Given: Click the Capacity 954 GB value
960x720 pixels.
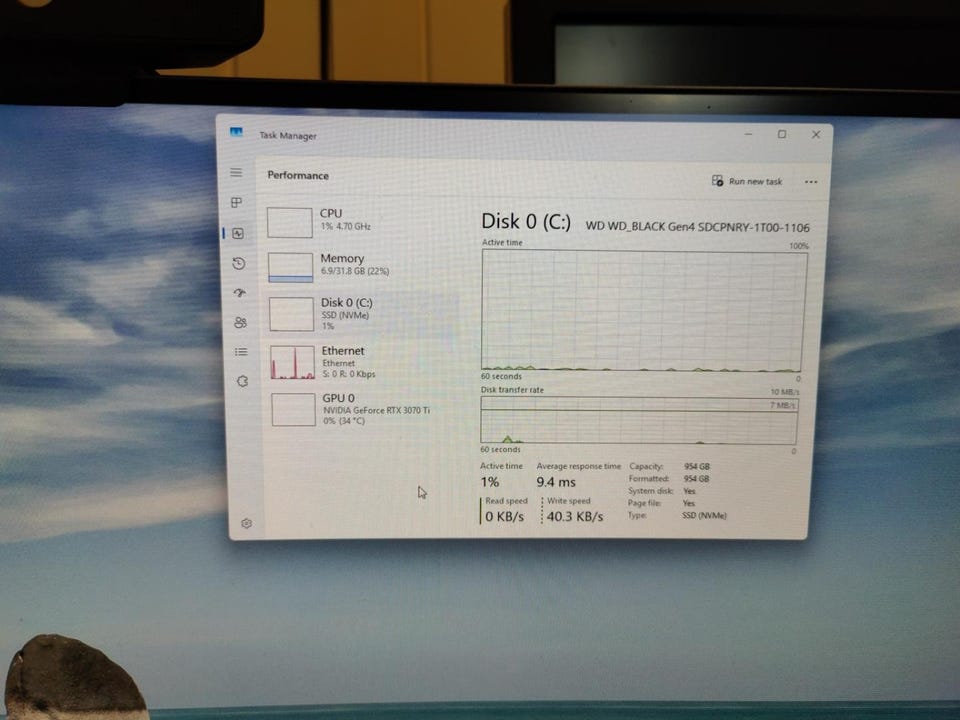Looking at the screenshot, I should pyautogui.click(x=697, y=467).
